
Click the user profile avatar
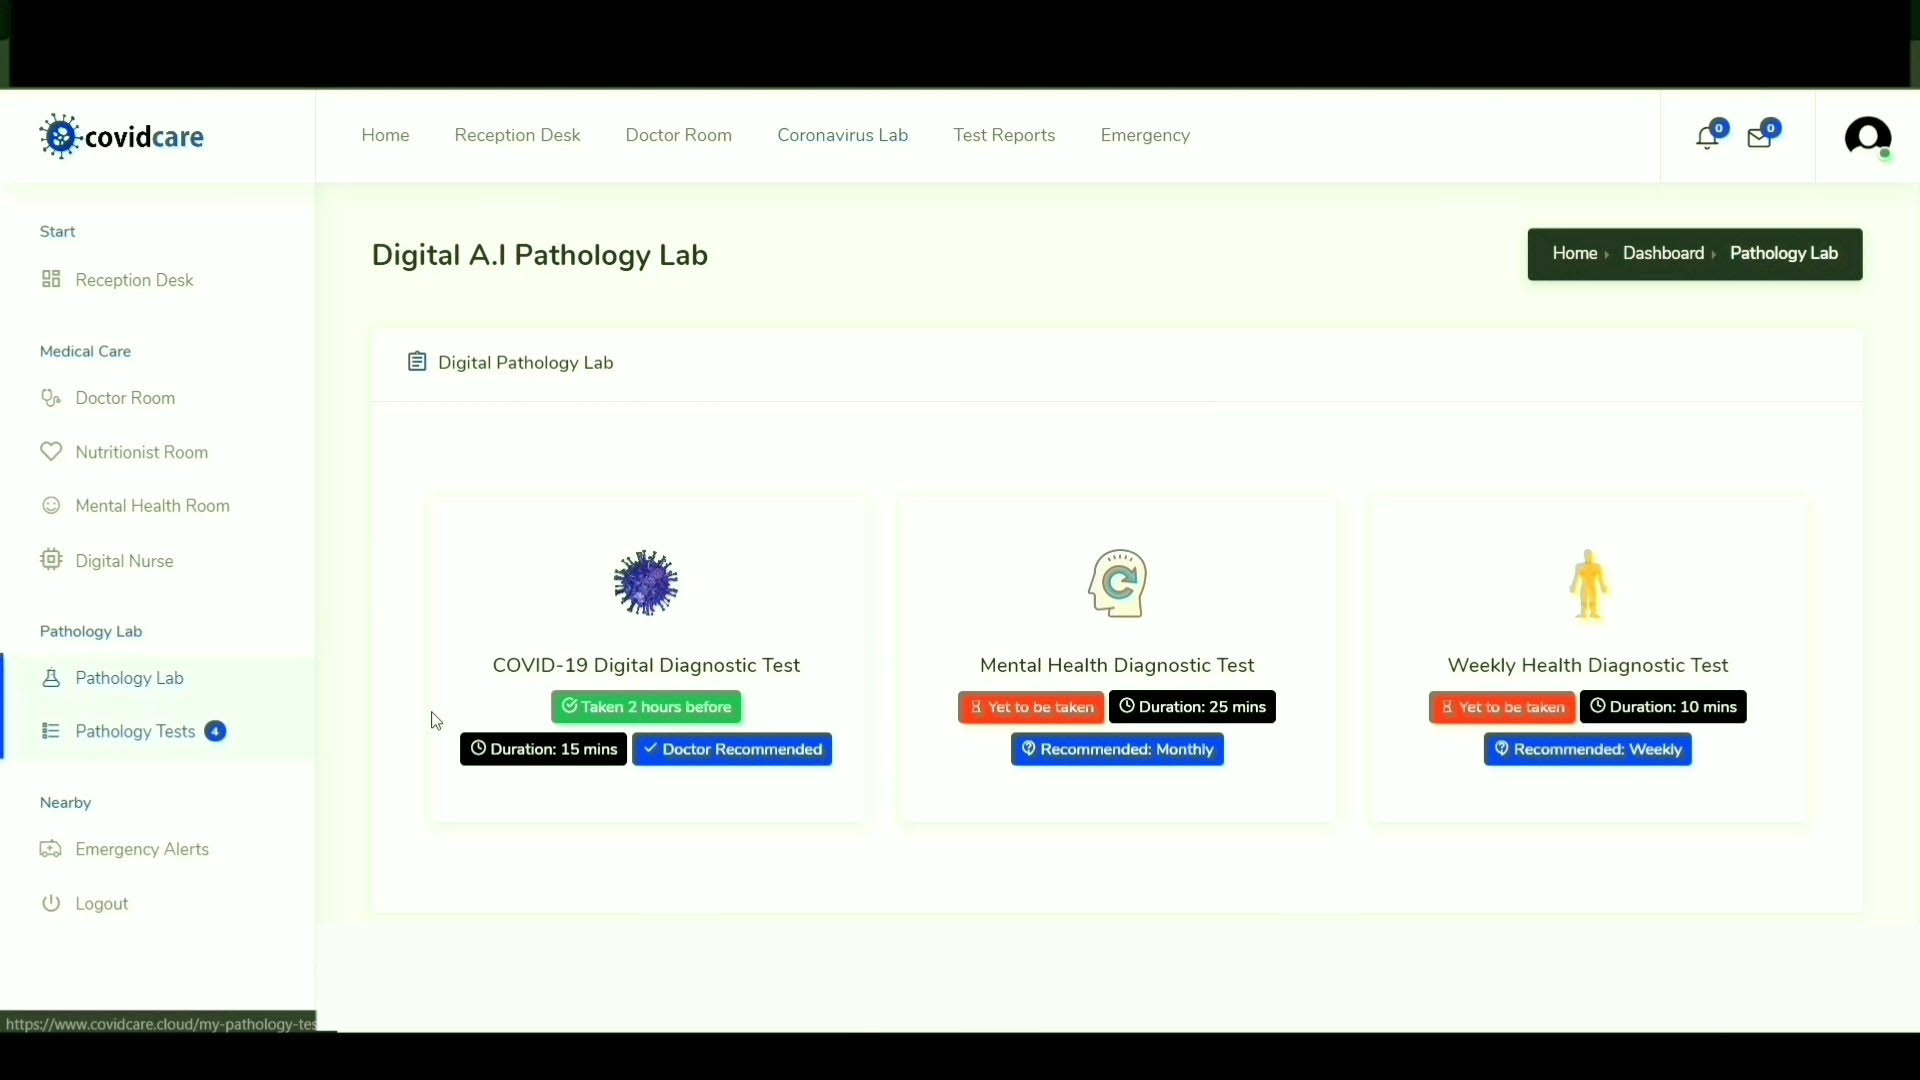pos(1867,137)
